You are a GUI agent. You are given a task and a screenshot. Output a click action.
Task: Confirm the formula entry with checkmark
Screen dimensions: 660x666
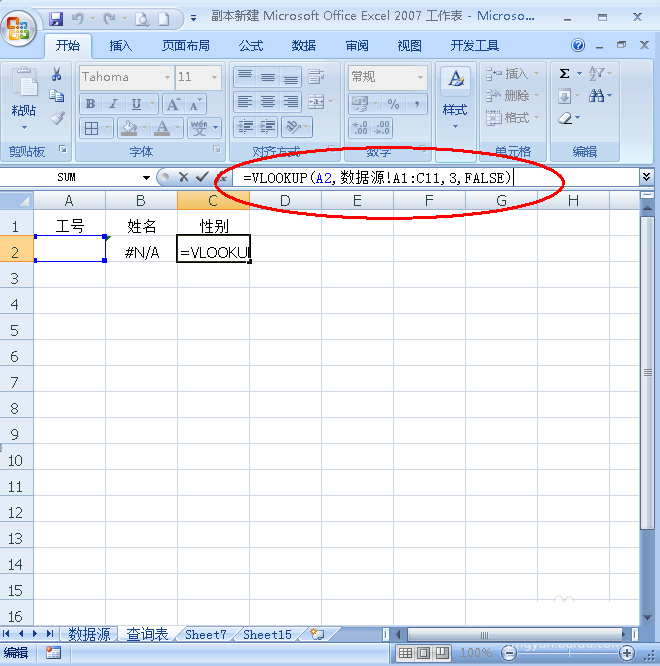202,177
